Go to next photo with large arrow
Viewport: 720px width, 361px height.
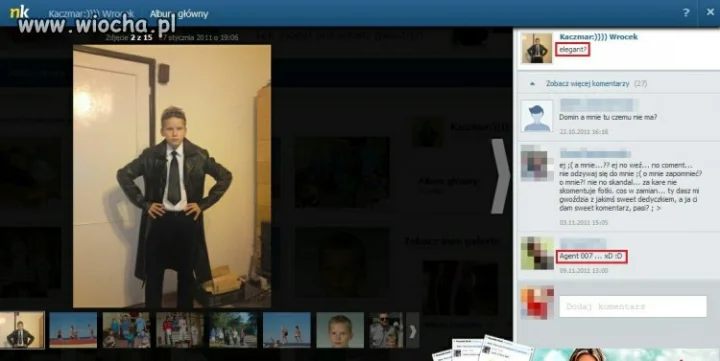coord(501,176)
